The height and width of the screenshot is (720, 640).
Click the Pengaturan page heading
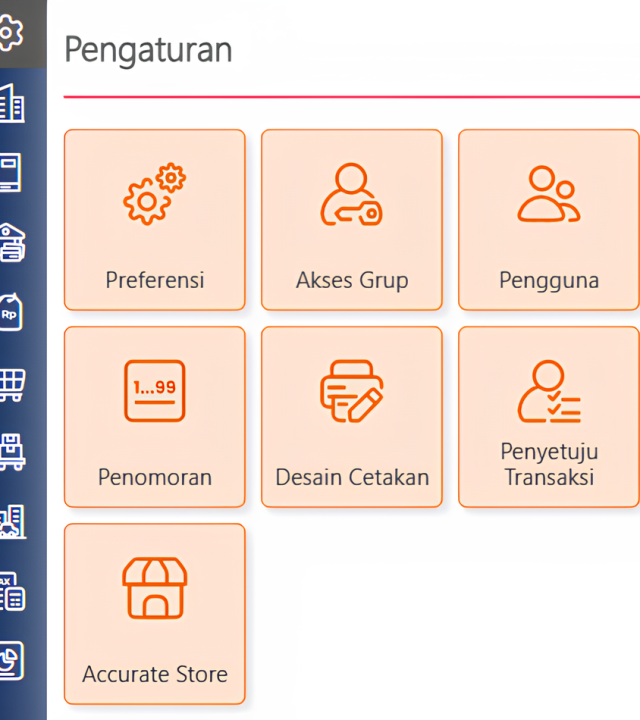click(148, 50)
